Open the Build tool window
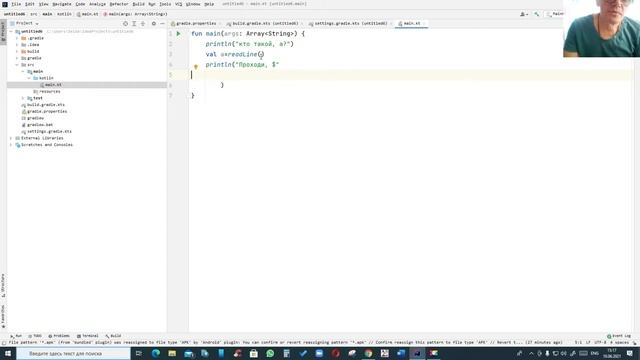 pos(113,336)
